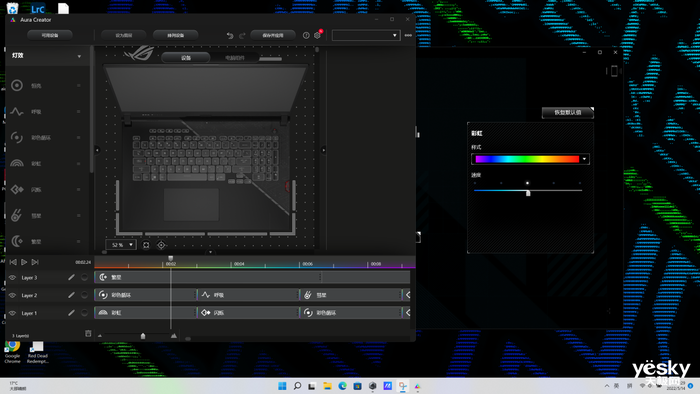Select the Color Cycle clip on Layer 1
This screenshot has height=394, width=700.
pos(351,313)
